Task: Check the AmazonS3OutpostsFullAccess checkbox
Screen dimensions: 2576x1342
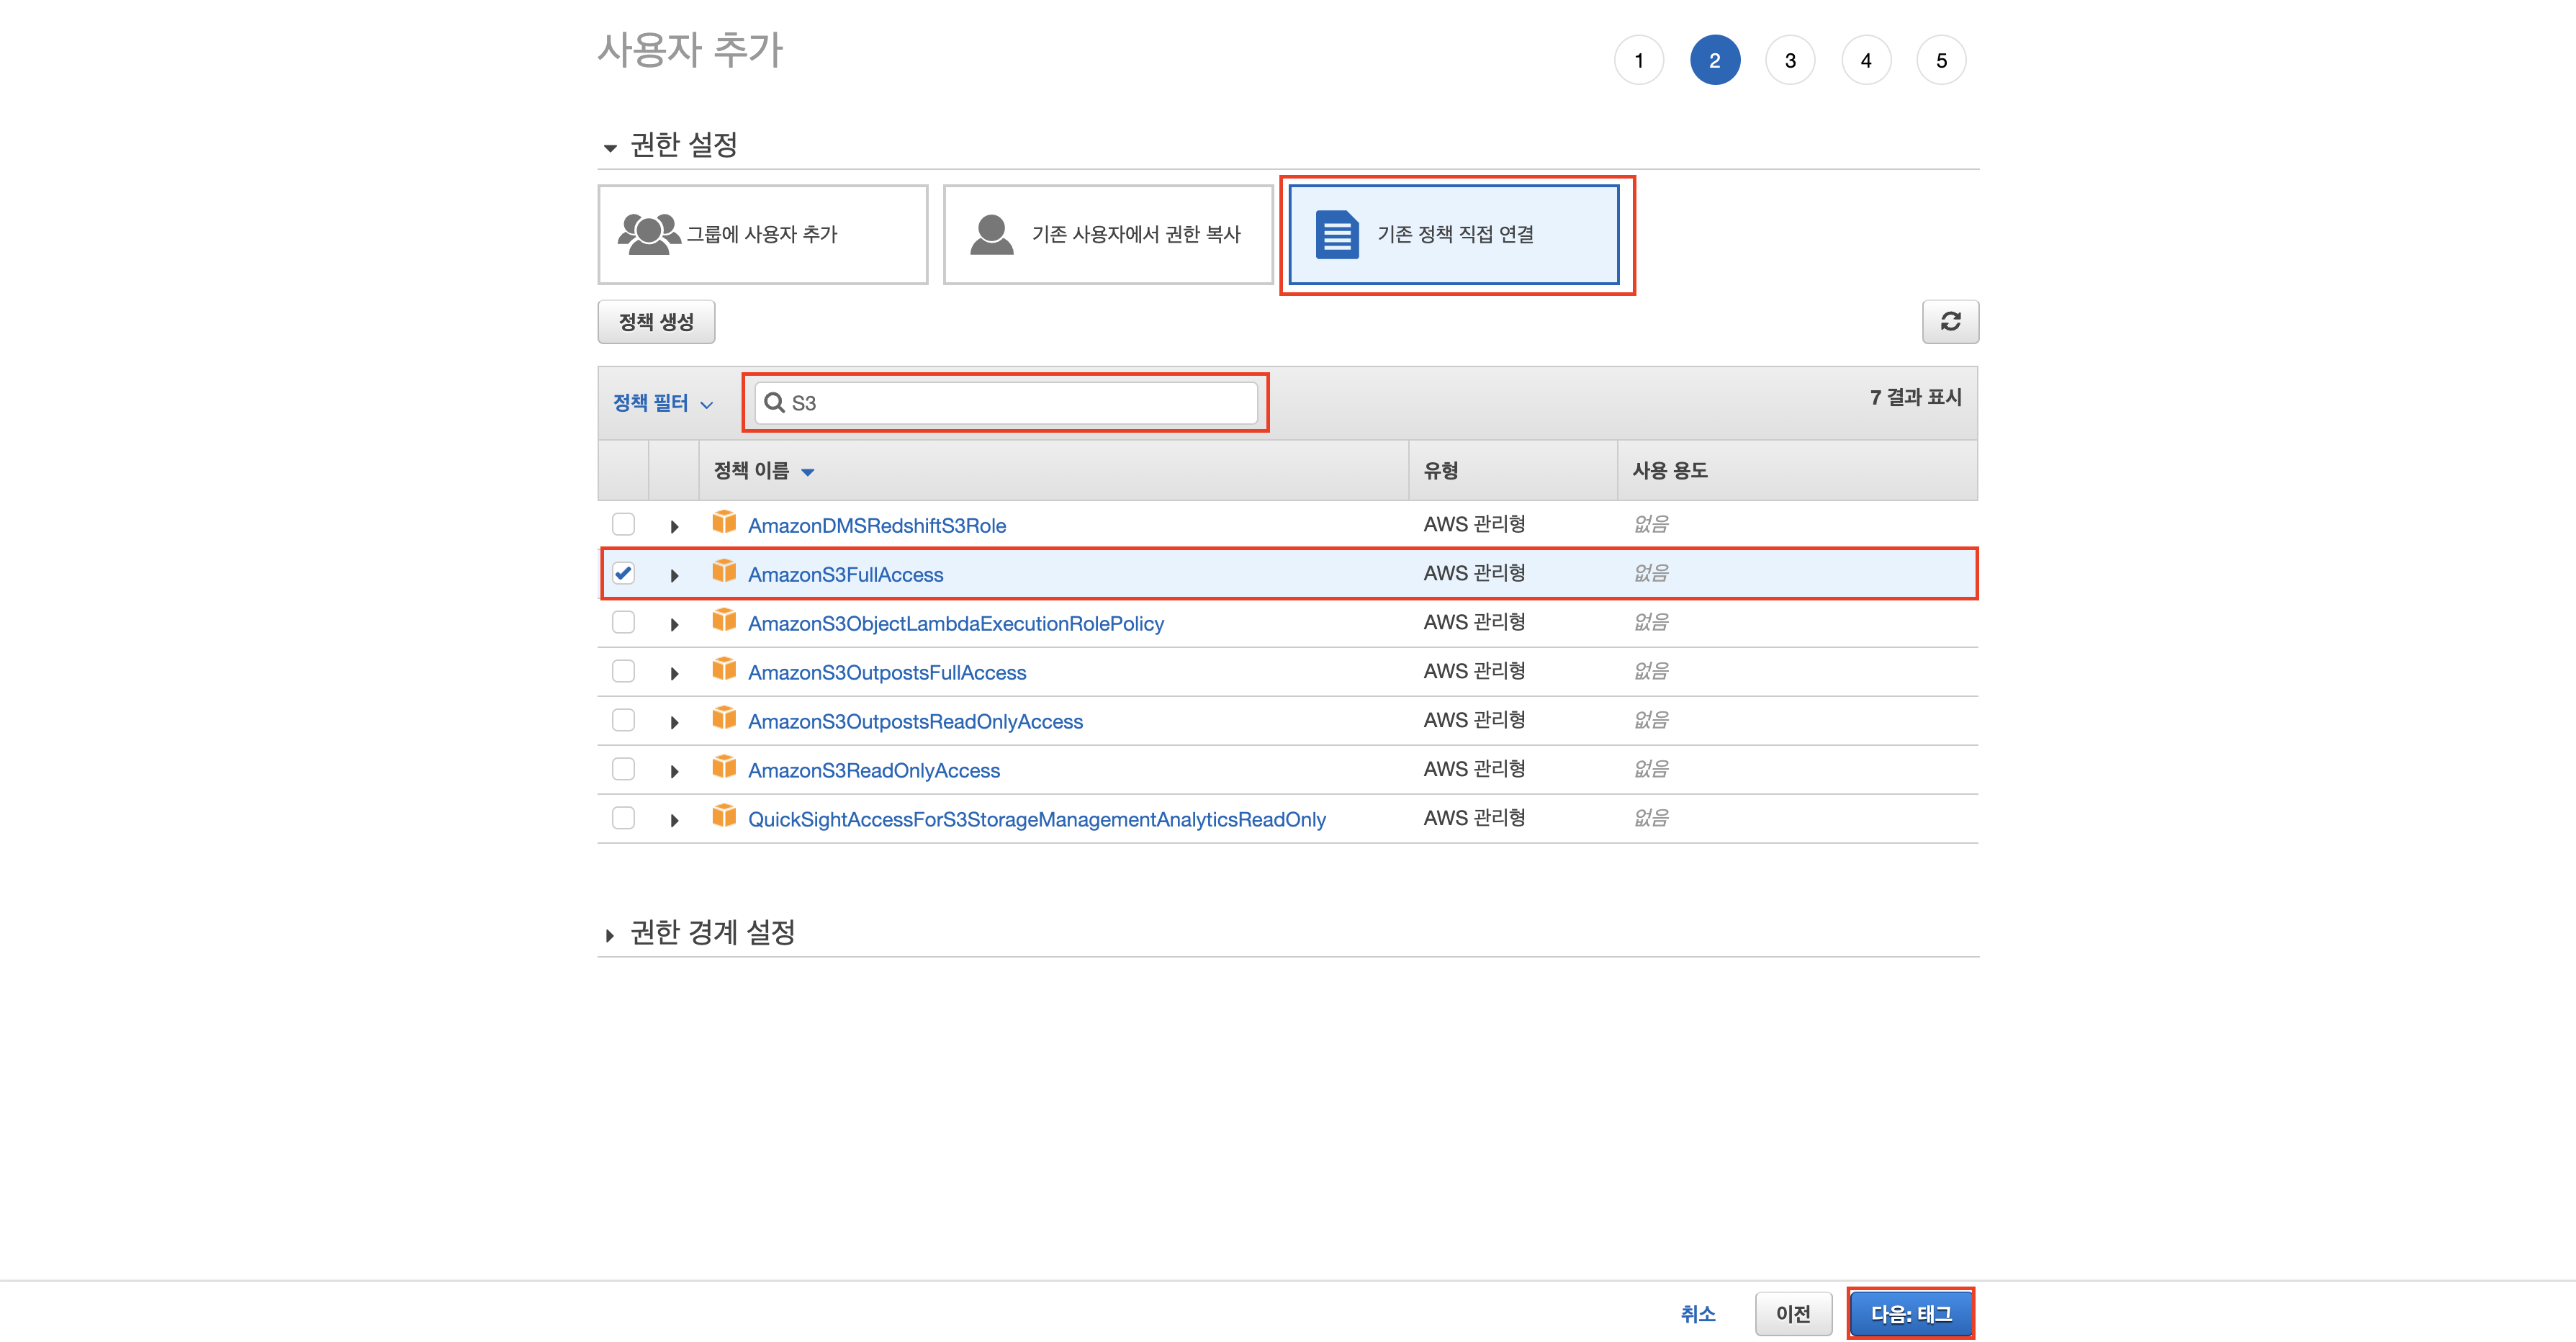Action: pos(623,671)
